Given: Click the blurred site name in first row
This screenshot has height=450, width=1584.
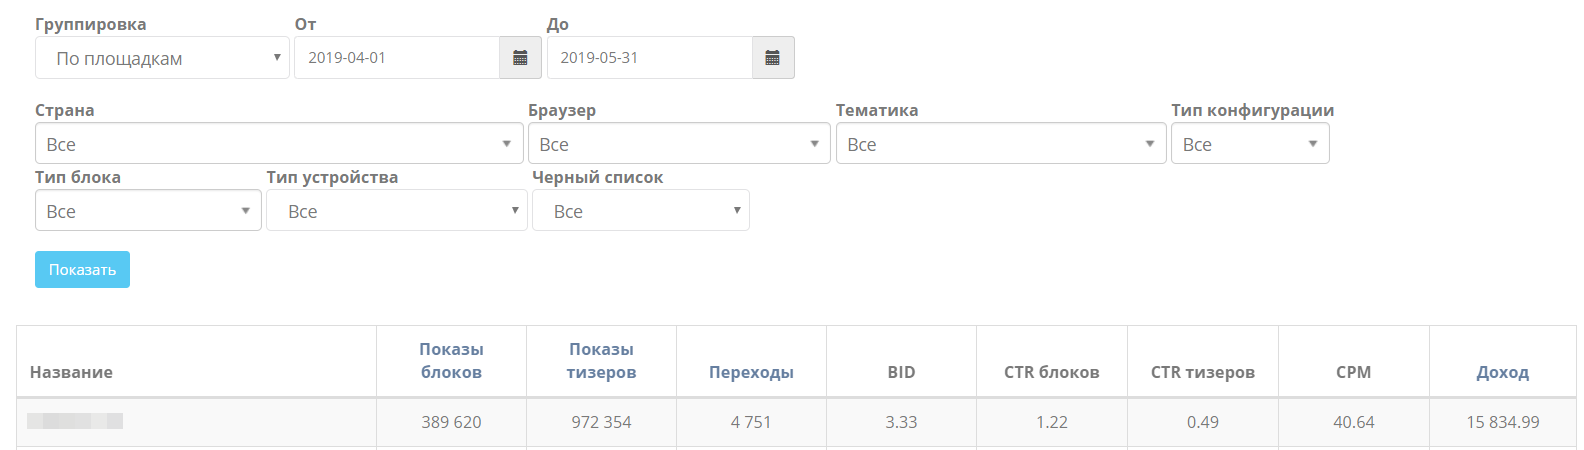Looking at the screenshot, I should (75, 421).
